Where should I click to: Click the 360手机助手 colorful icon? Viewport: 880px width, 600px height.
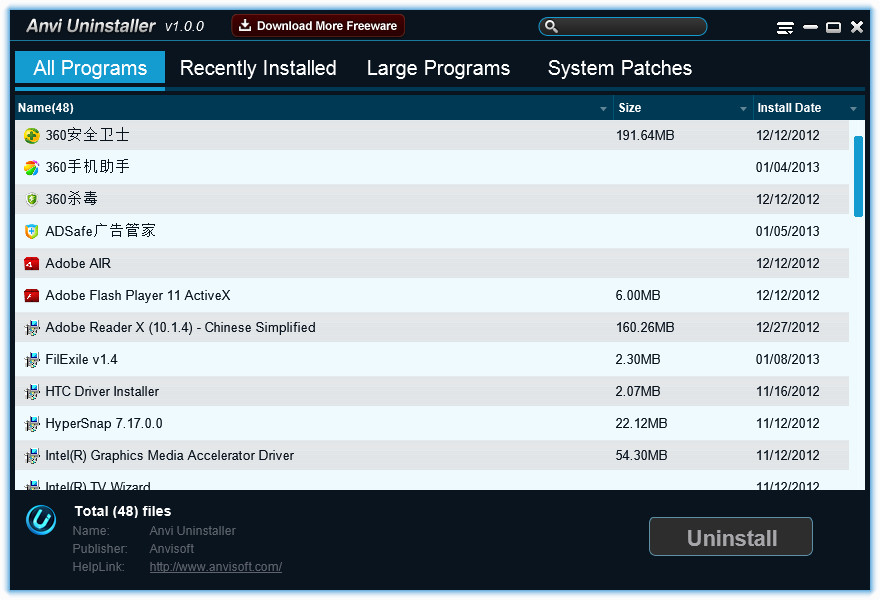pyautogui.click(x=32, y=167)
